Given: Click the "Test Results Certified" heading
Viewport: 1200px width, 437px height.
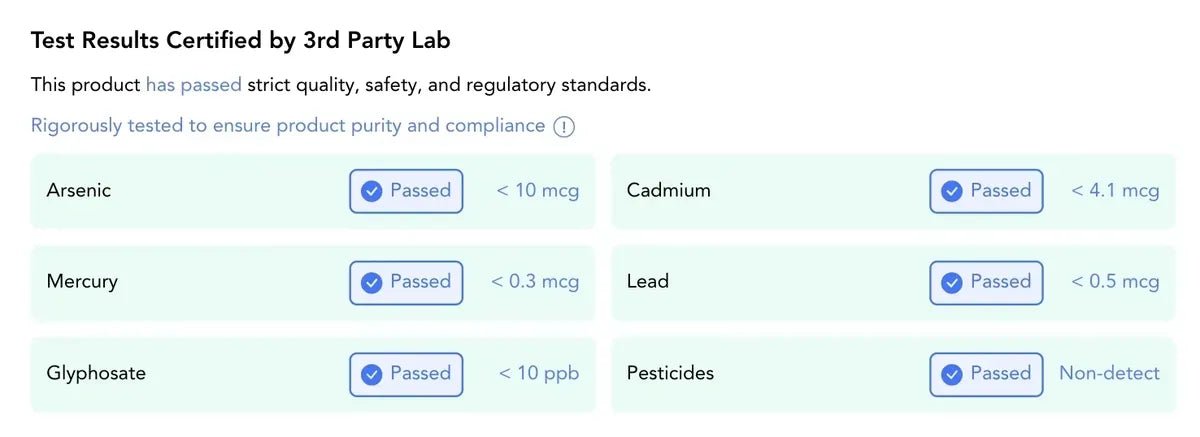Looking at the screenshot, I should [x=240, y=41].
